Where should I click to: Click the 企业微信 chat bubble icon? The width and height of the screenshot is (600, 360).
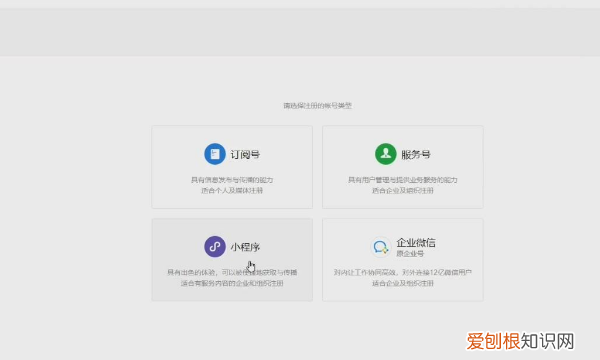coord(380,247)
